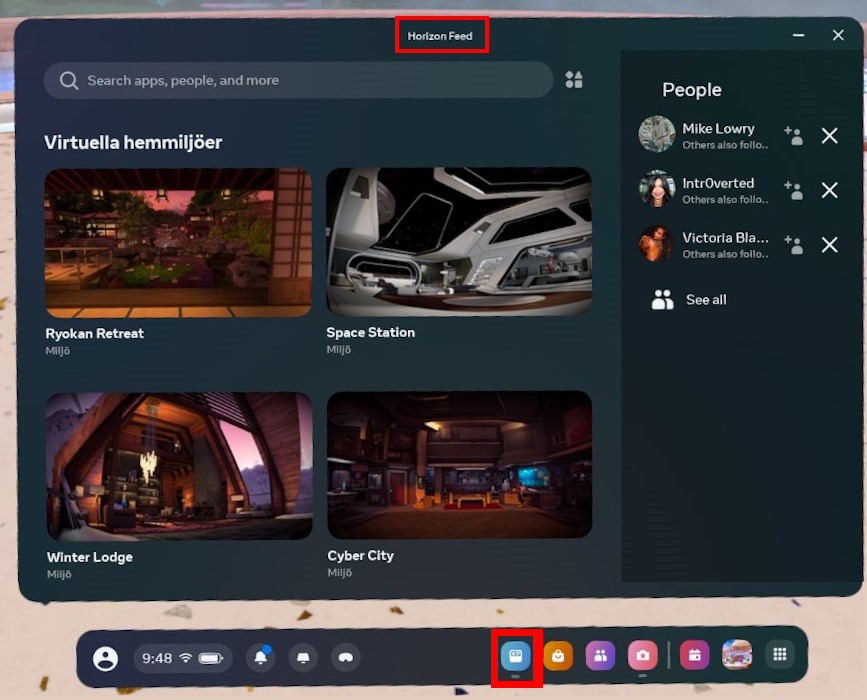Screen dimensions: 867x700
Task: Dismiss Victoria Bla... suggestion
Action: 829,245
